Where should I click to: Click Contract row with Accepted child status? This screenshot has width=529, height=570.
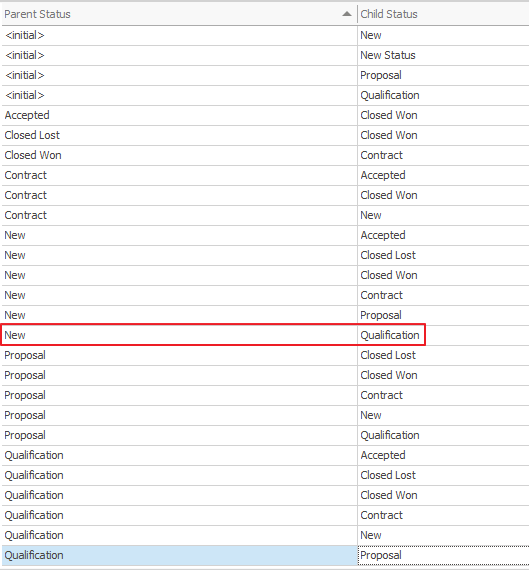pyautogui.click(x=265, y=175)
